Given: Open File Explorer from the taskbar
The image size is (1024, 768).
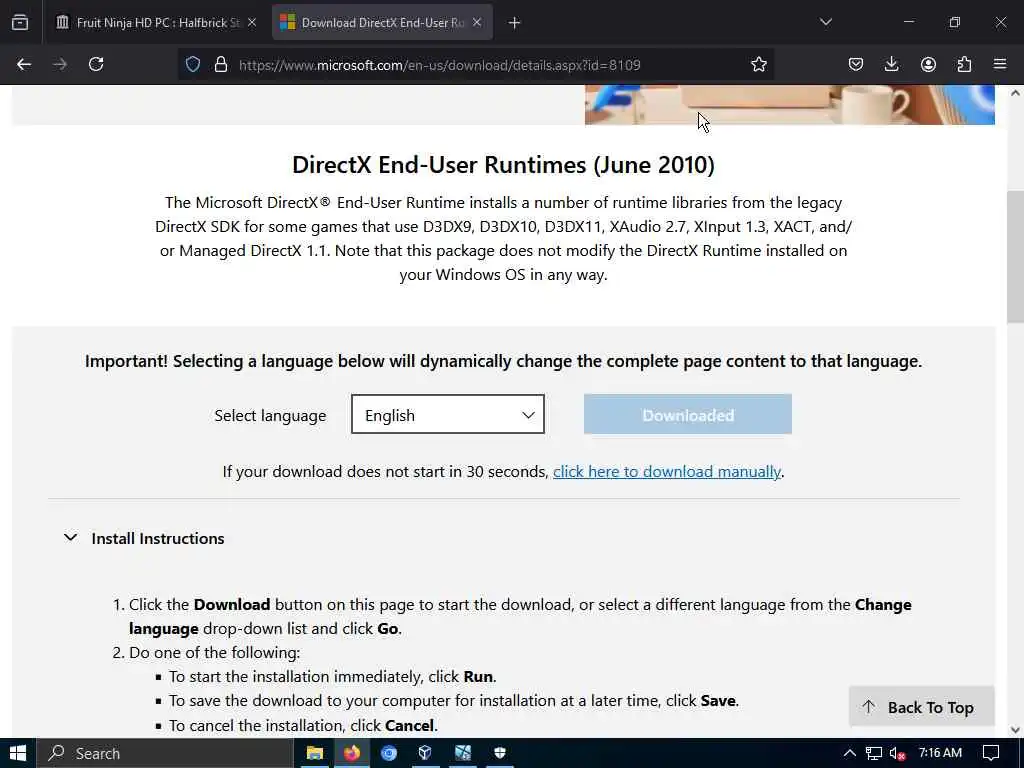Looking at the screenshot, I should click(315, 753).
